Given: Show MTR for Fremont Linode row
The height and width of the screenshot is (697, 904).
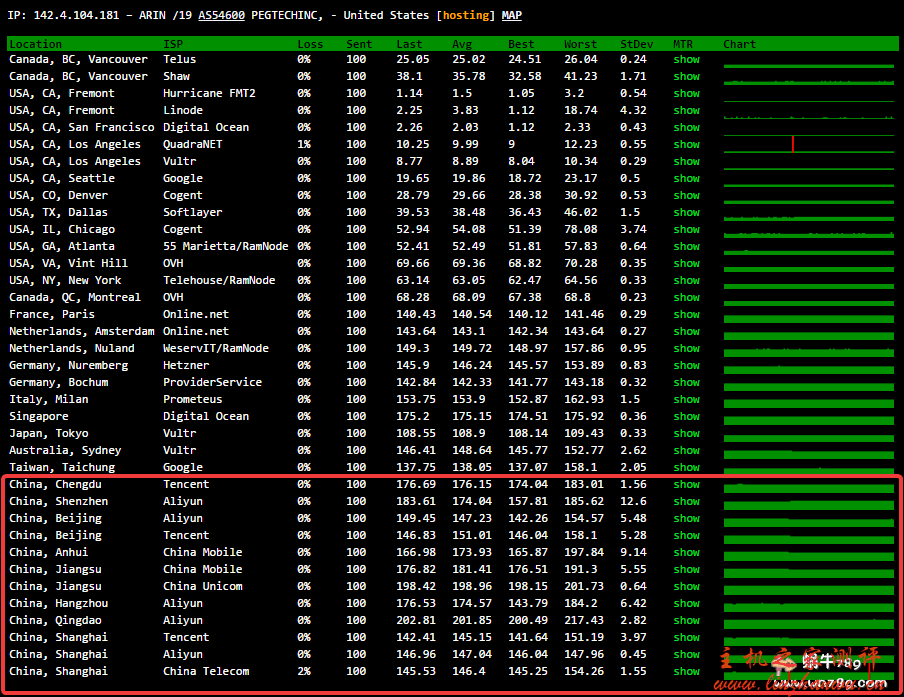Looking at the screenshot, I should (686, 111).
